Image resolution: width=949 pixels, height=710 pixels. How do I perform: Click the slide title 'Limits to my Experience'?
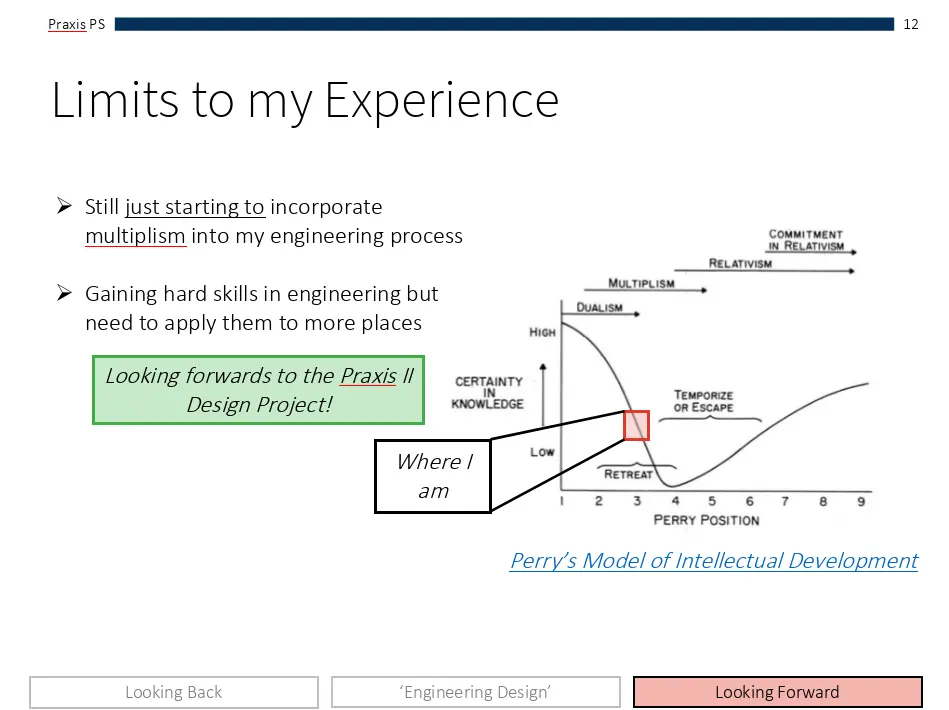click(305, 101)
